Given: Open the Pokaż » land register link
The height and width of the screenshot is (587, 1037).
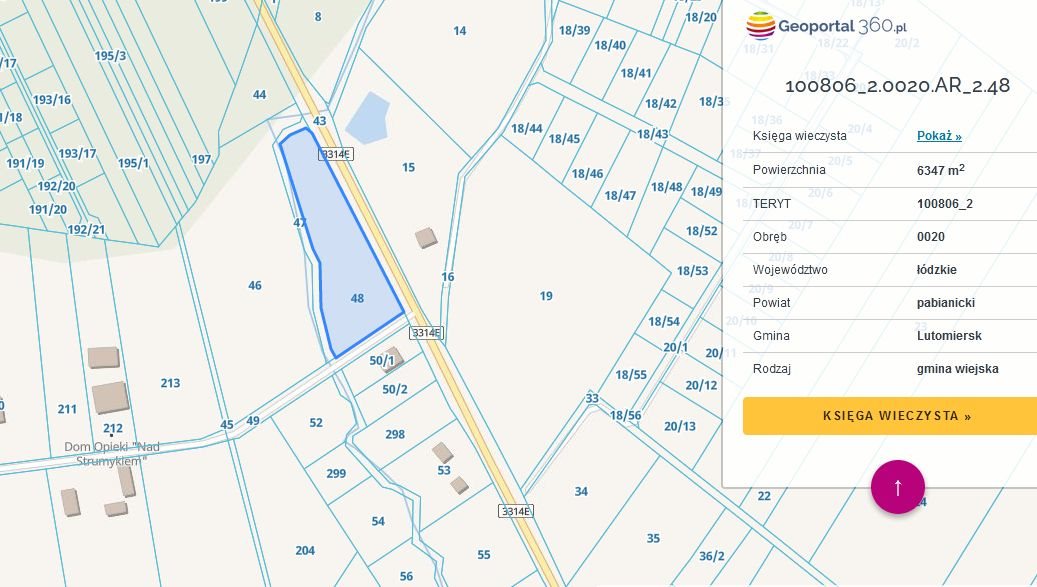Looking at the screenshot, I should point(937,135).
